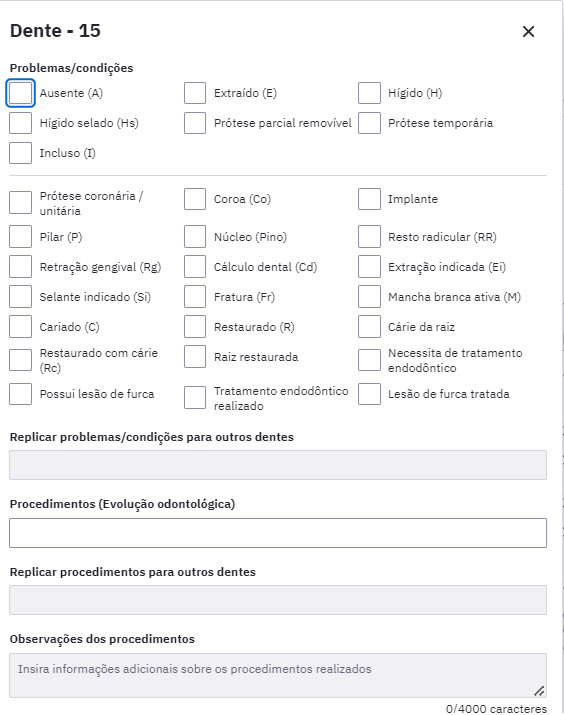Enable Fratura (Fr) checkbox
The height and width of the screenshot is (715, 564).
[195, 297]
